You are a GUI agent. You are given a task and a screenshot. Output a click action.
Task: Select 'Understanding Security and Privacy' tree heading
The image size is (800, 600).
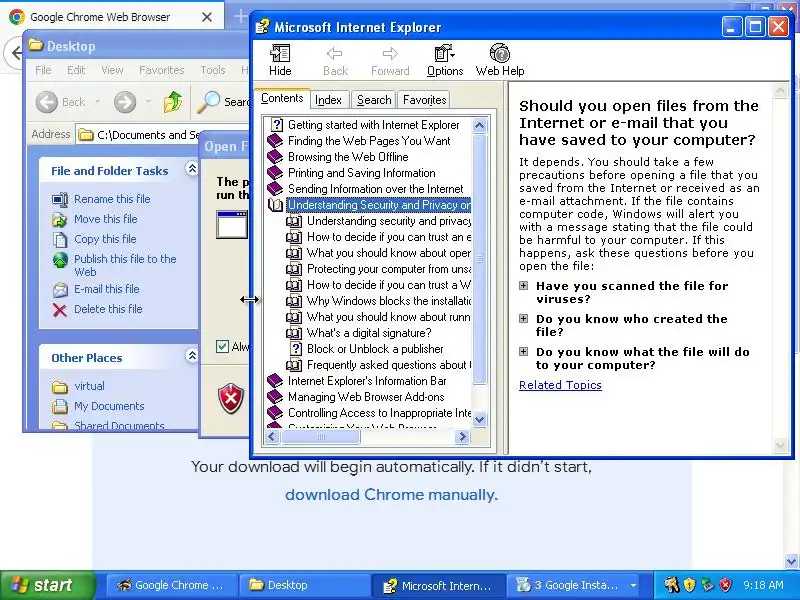tap(379, 205)
